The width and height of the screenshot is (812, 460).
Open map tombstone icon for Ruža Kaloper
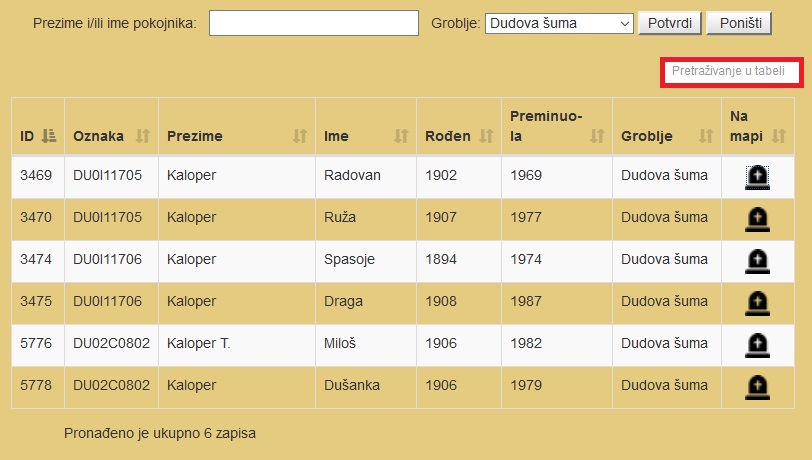coord(757,220)
